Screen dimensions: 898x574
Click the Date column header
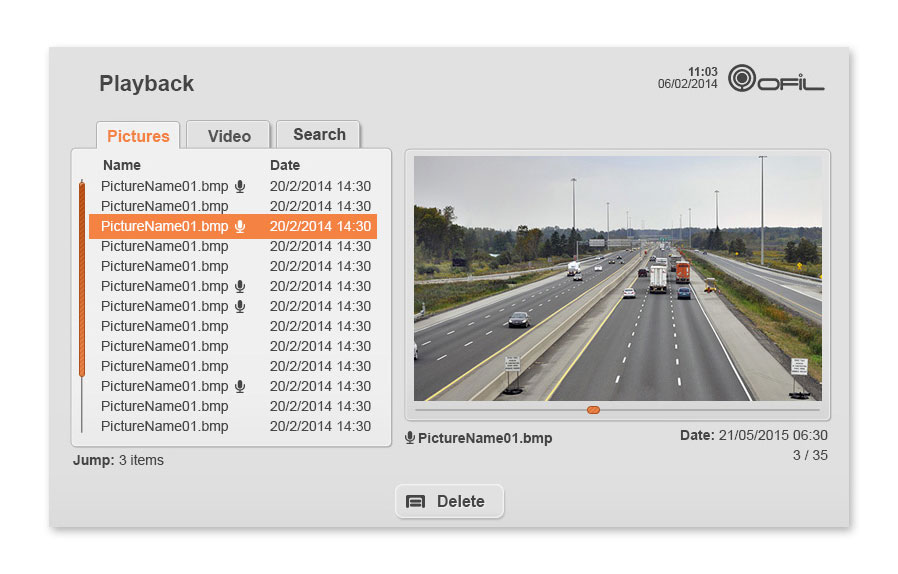(x=285, y=165)
